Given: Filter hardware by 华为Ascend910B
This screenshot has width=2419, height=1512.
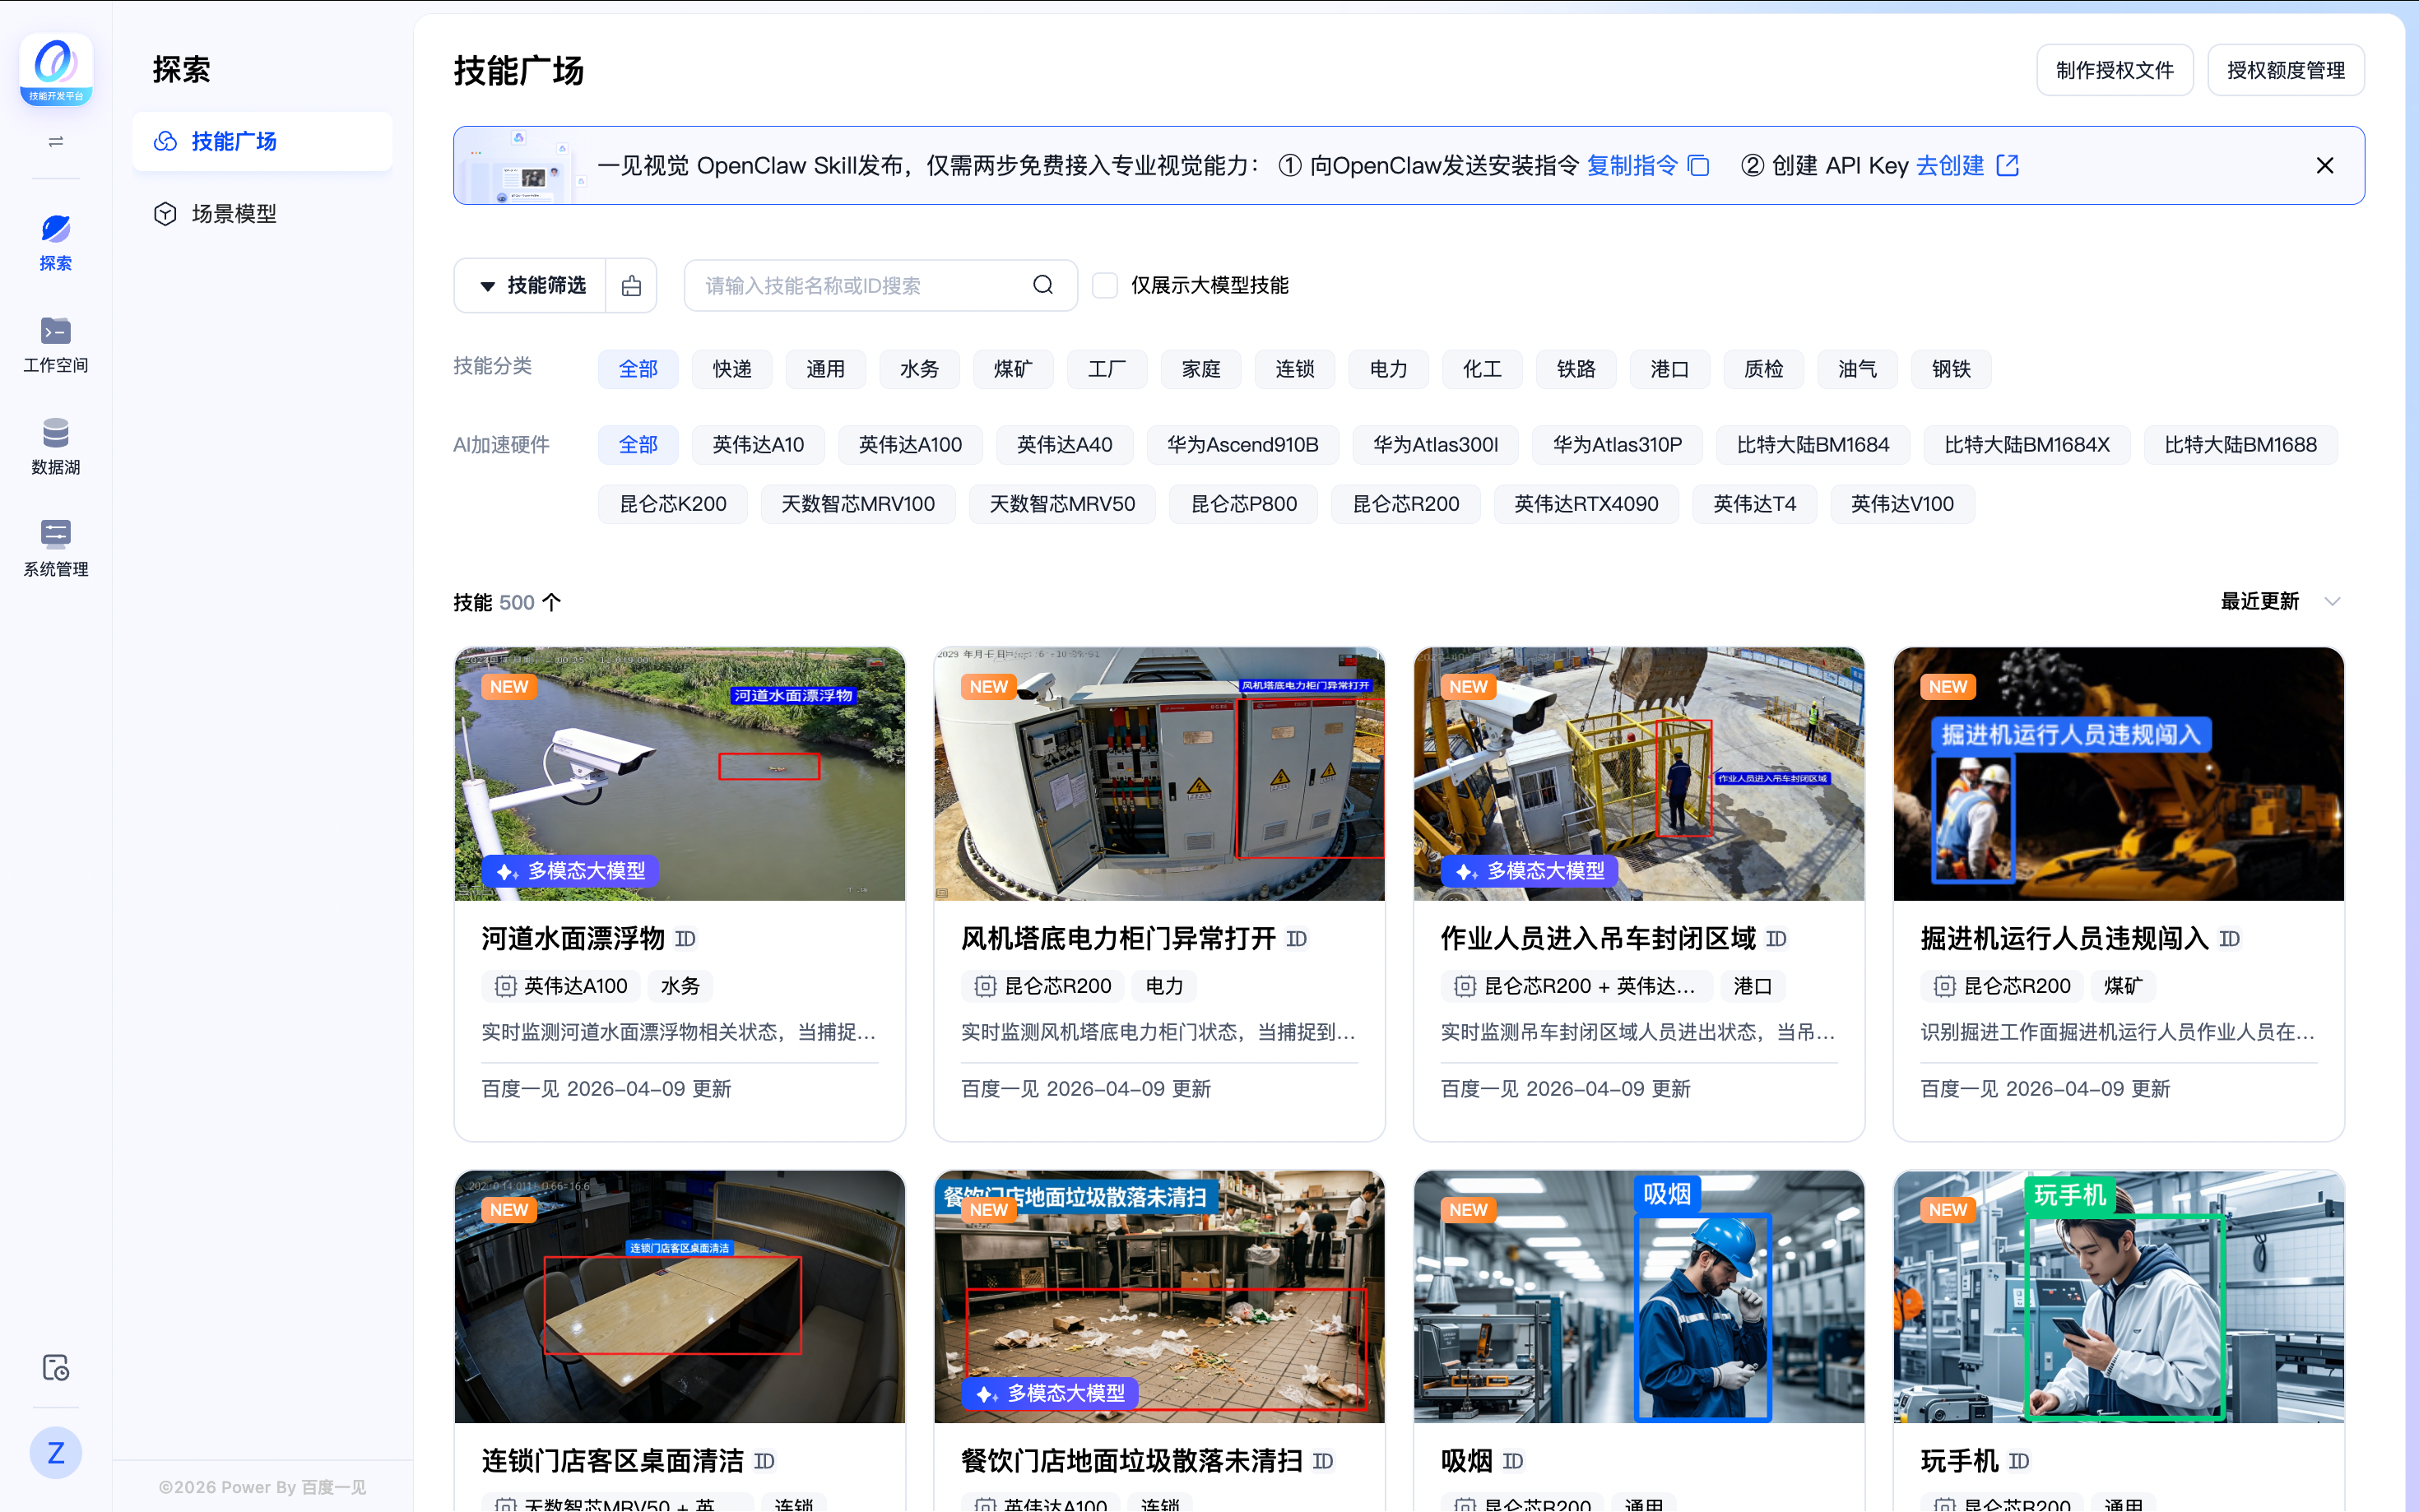Looking at the screenshot, I should pos(1242,445).
